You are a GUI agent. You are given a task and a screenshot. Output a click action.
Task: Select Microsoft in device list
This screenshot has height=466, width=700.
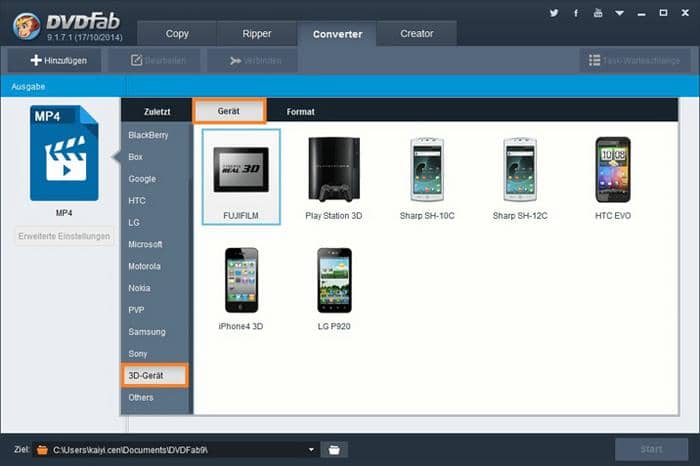145,244
